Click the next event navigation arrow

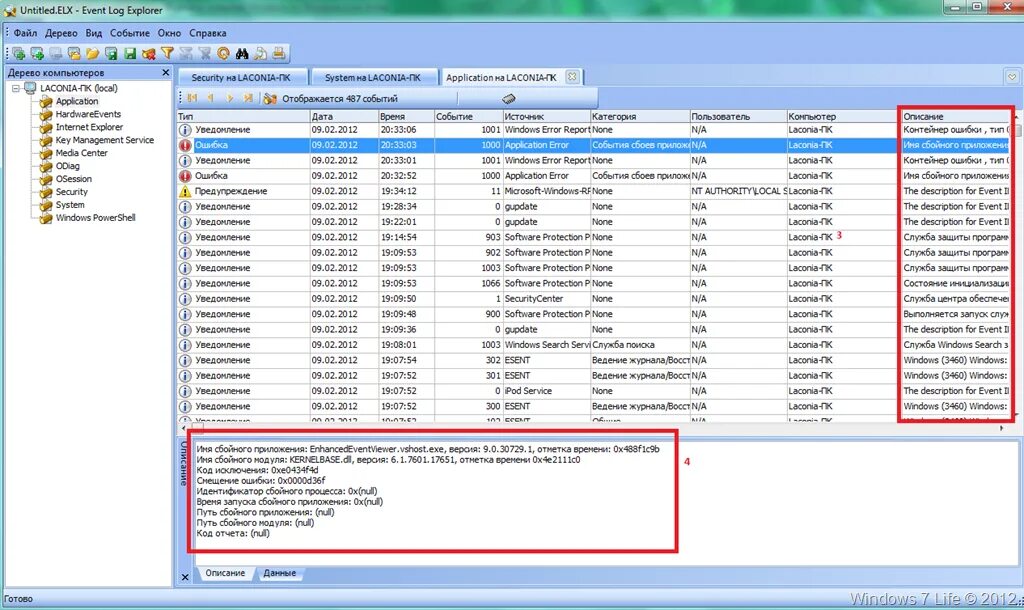coord(229,98)
